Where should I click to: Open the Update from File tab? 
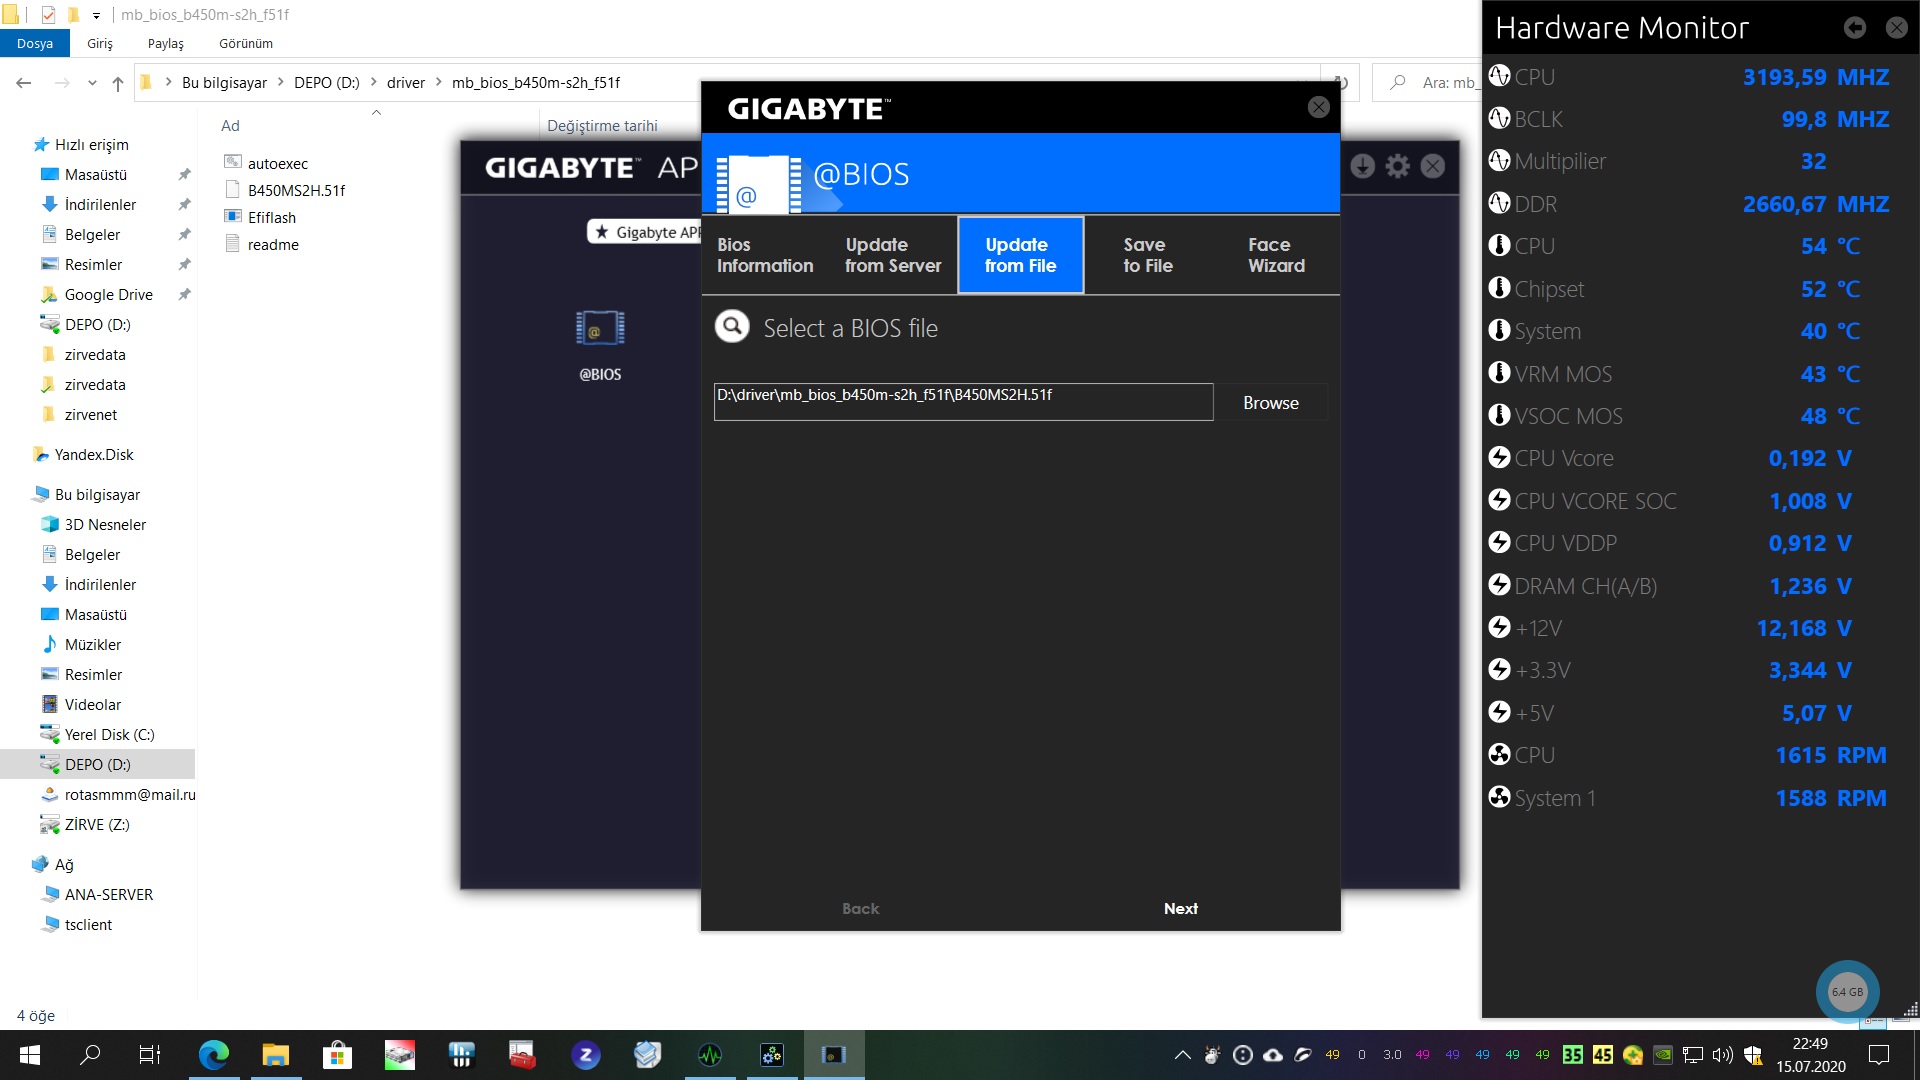pyautogui.click(x=1020, y=255)
